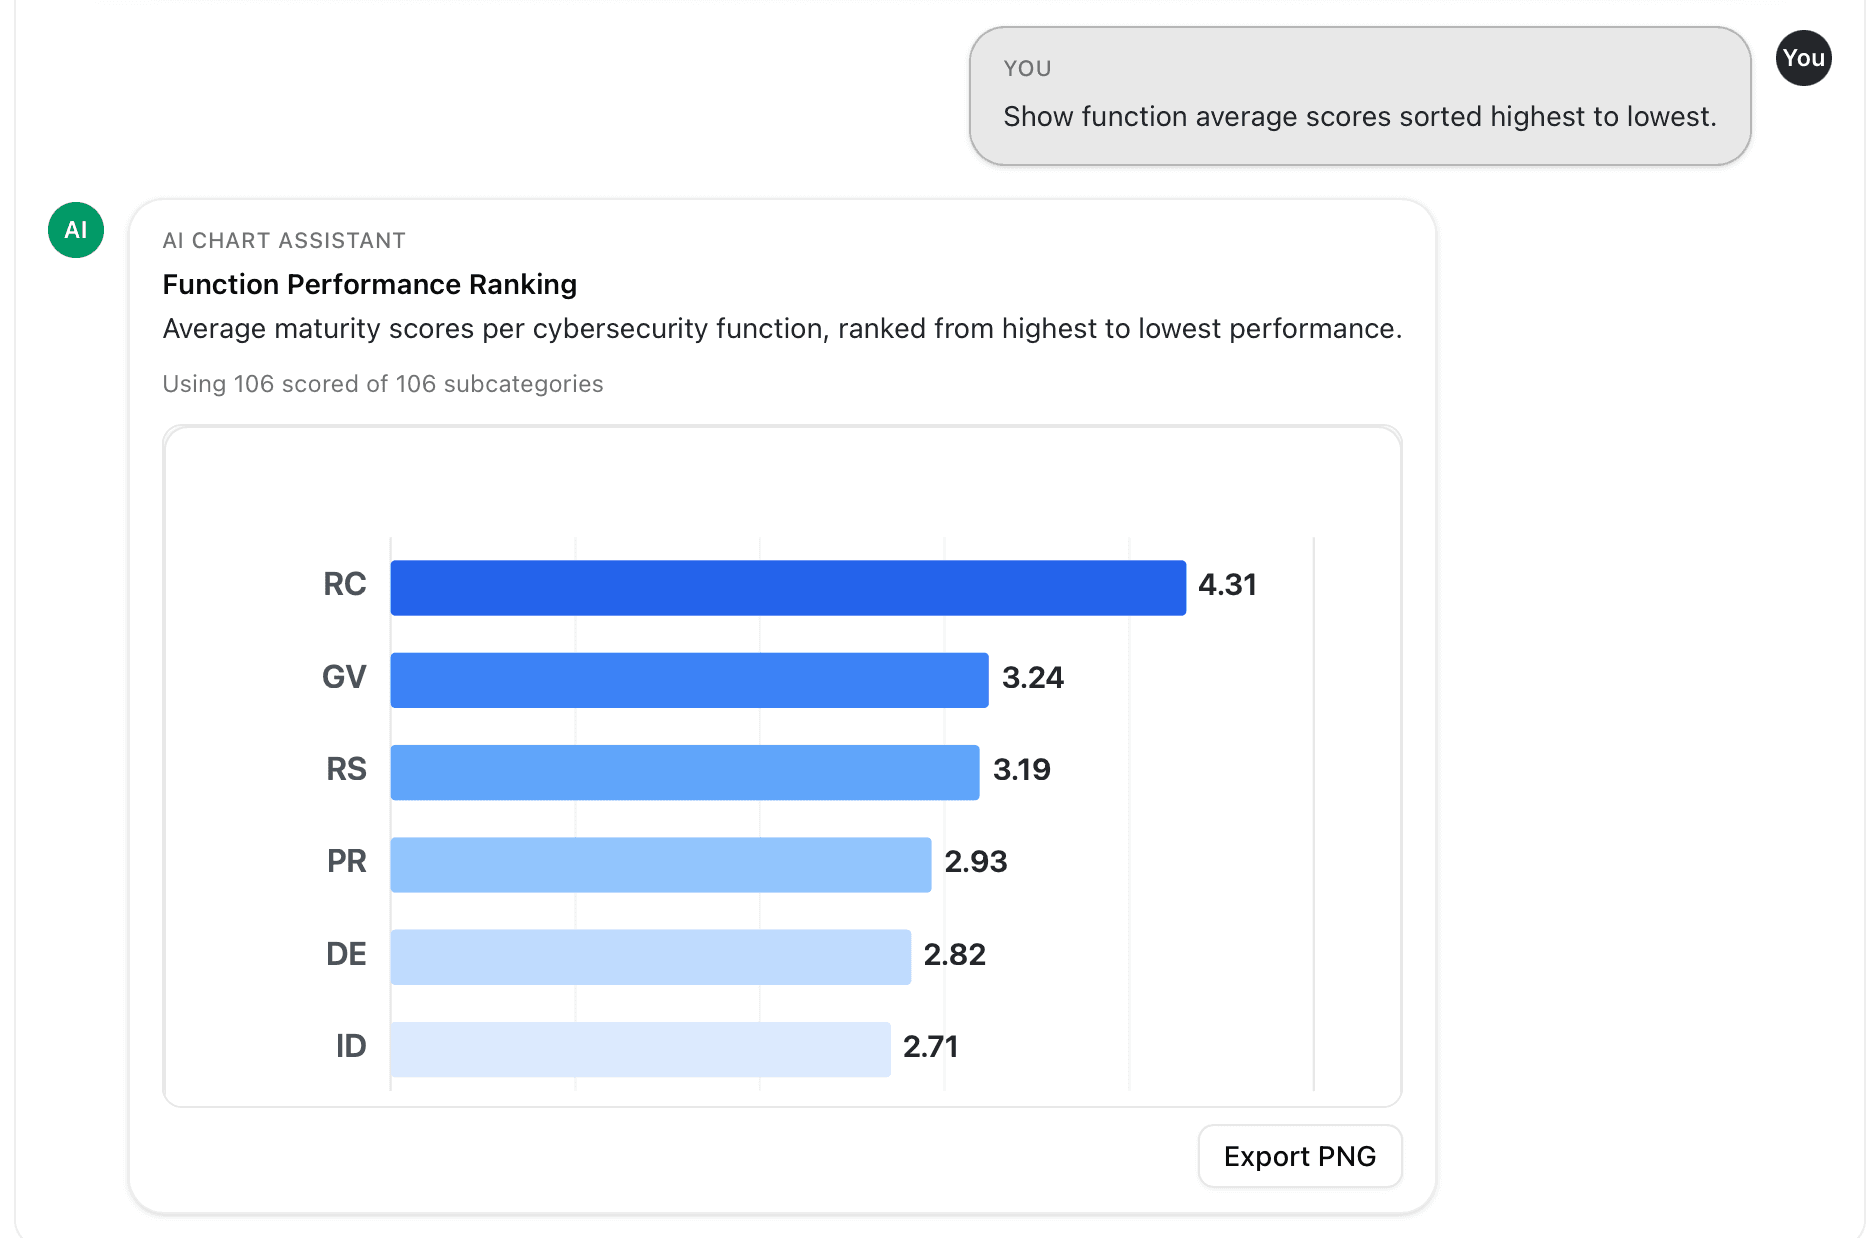Click the black You avatar icon
Screen dimensions: 1870x1238
(x=1803, y=58)
